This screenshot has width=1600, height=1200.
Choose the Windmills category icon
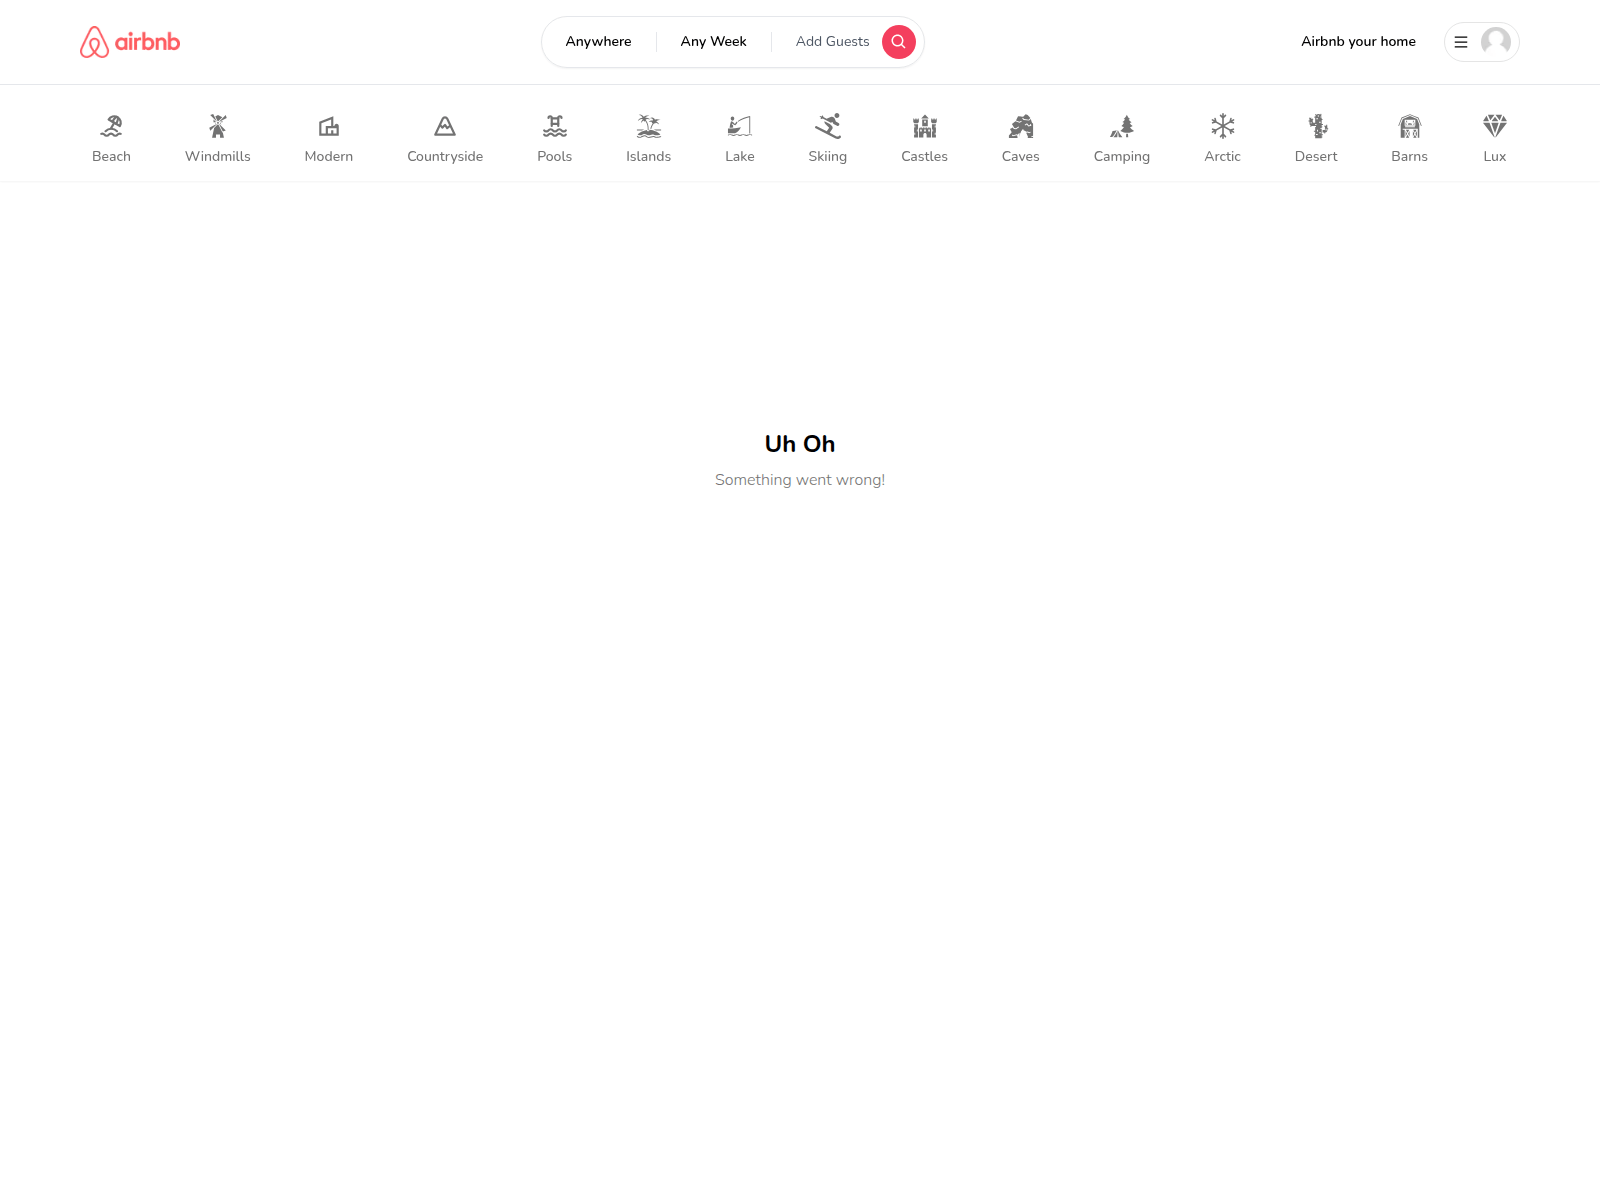click(218, 126)
